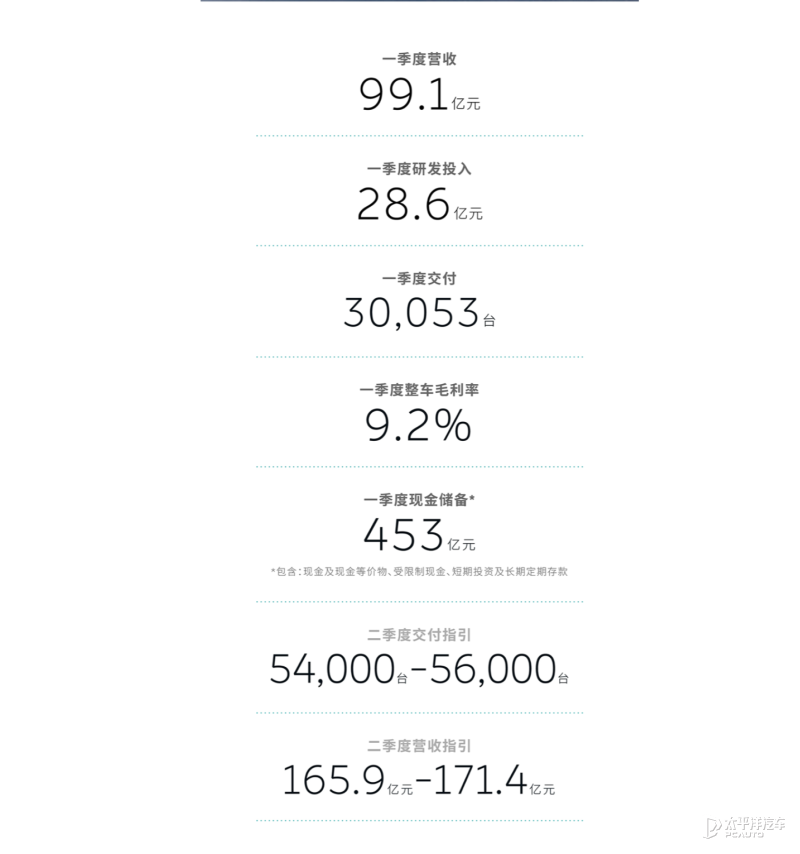Click the 亿元 unit next to 99.1
Viewport: 800px width, 854px height.
(x=466, y=103)
